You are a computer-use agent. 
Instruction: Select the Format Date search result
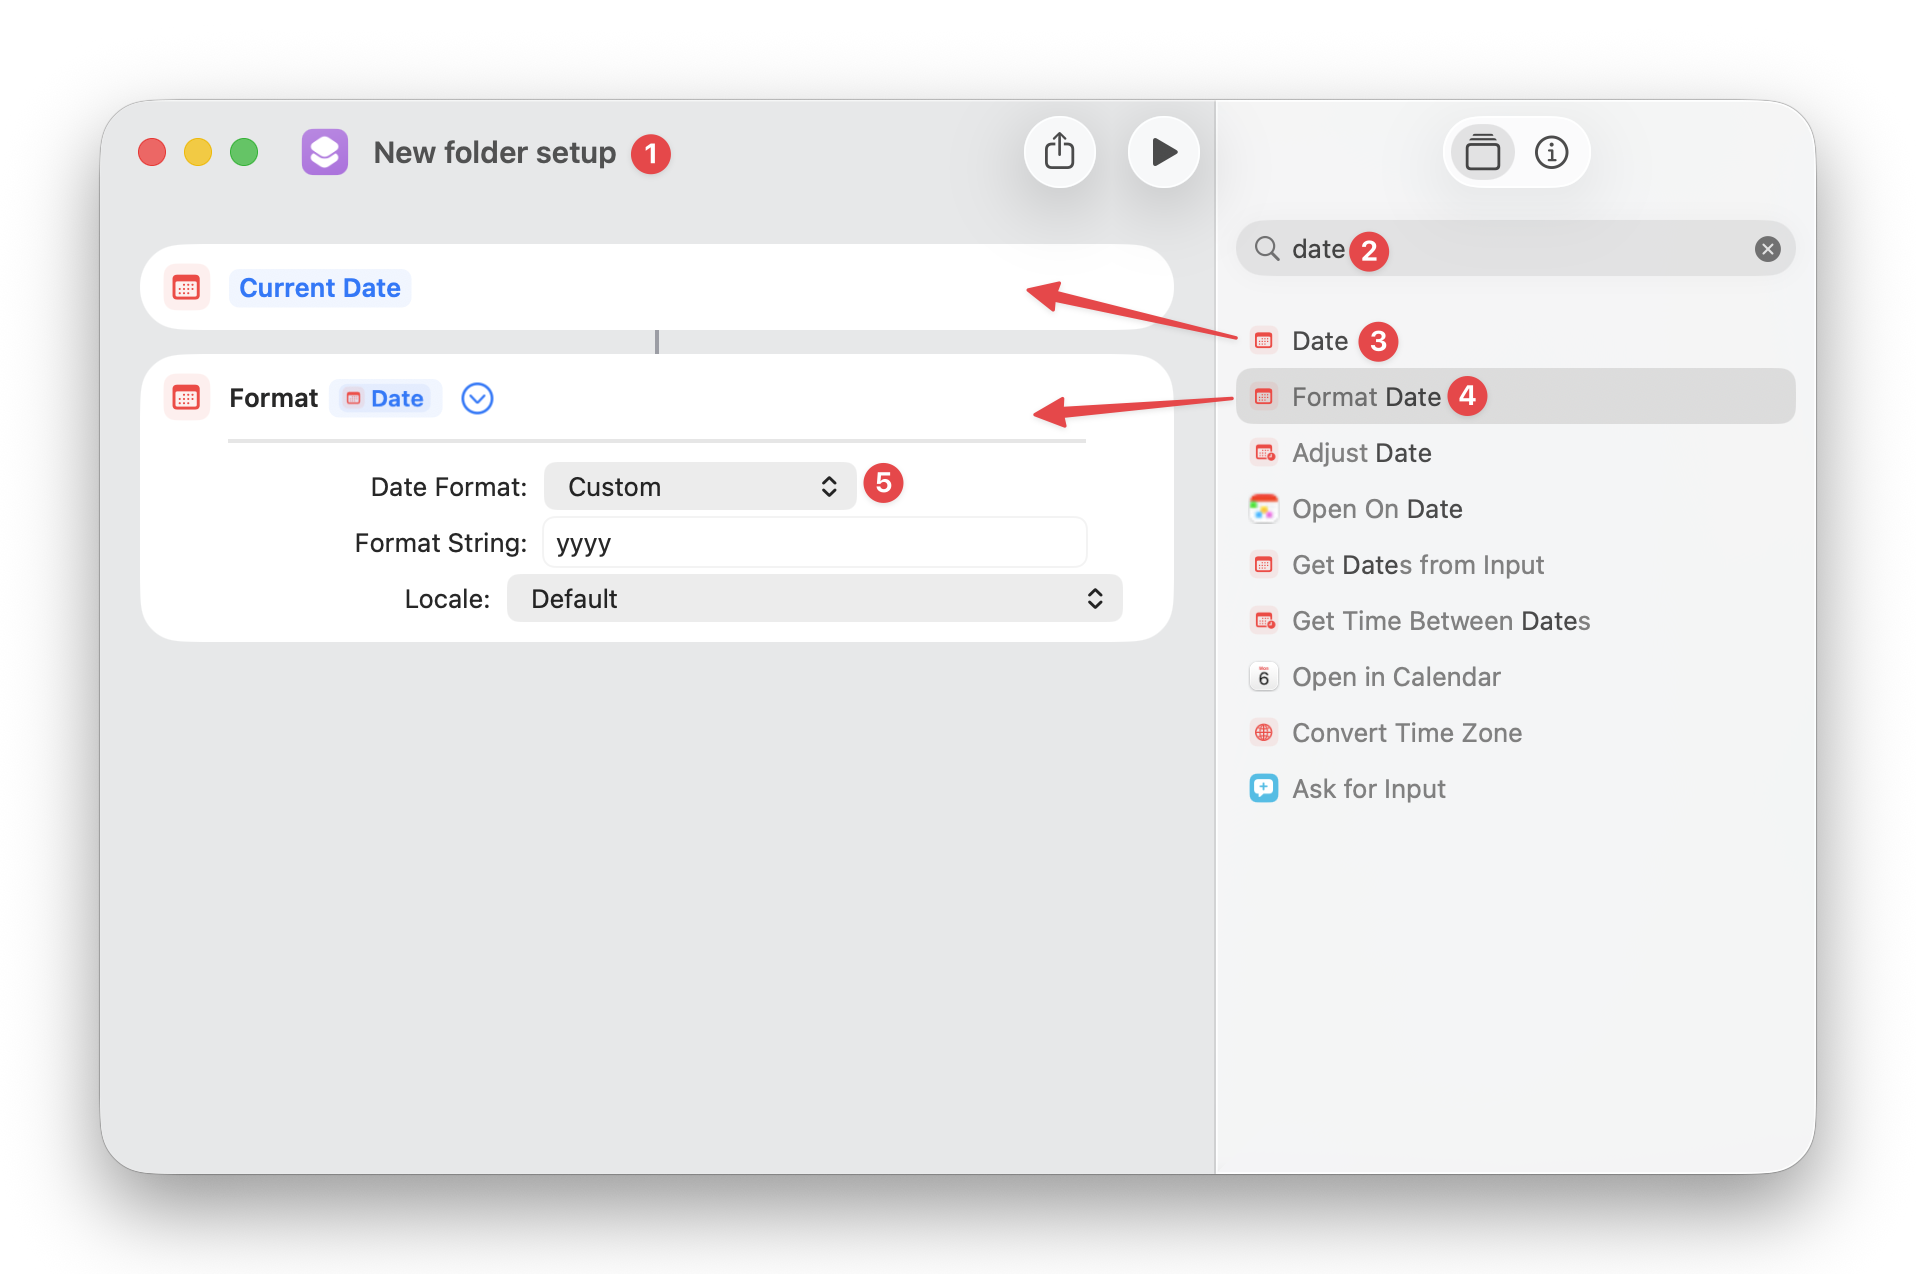(1366, 396)
